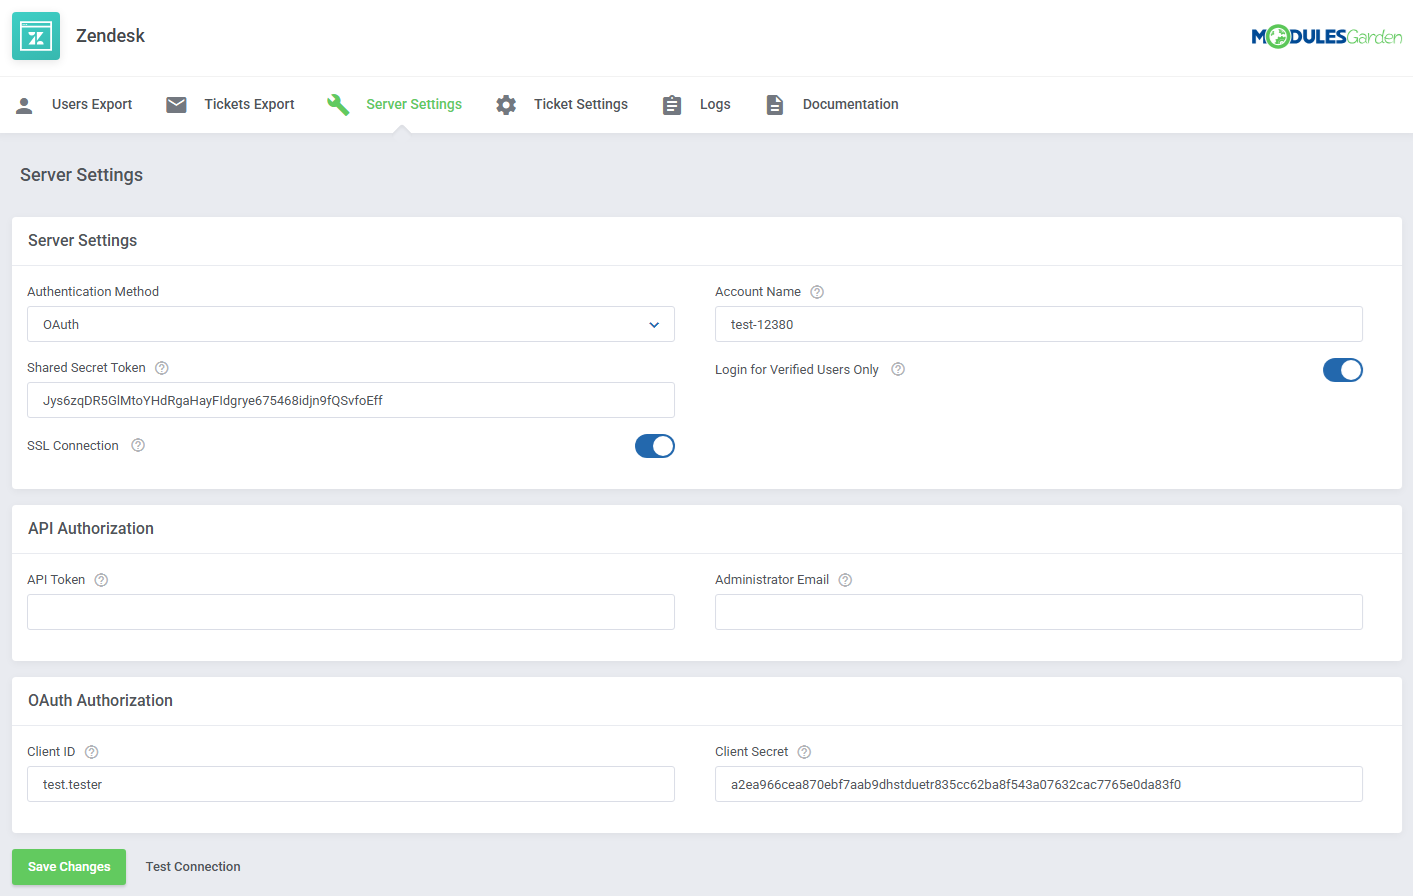This screenshot has width=1413, height=896.
Task: Run Test Connection
Action: (x=192, y=867)
